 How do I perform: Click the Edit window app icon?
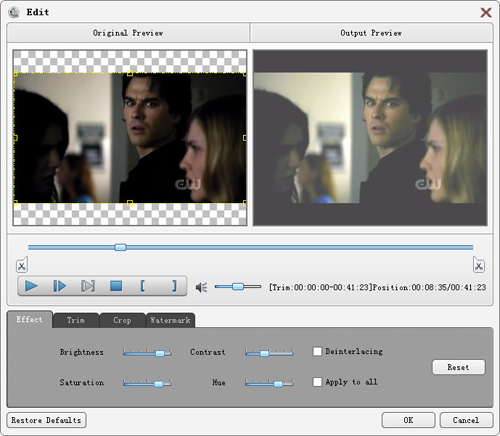click(14, 12)
